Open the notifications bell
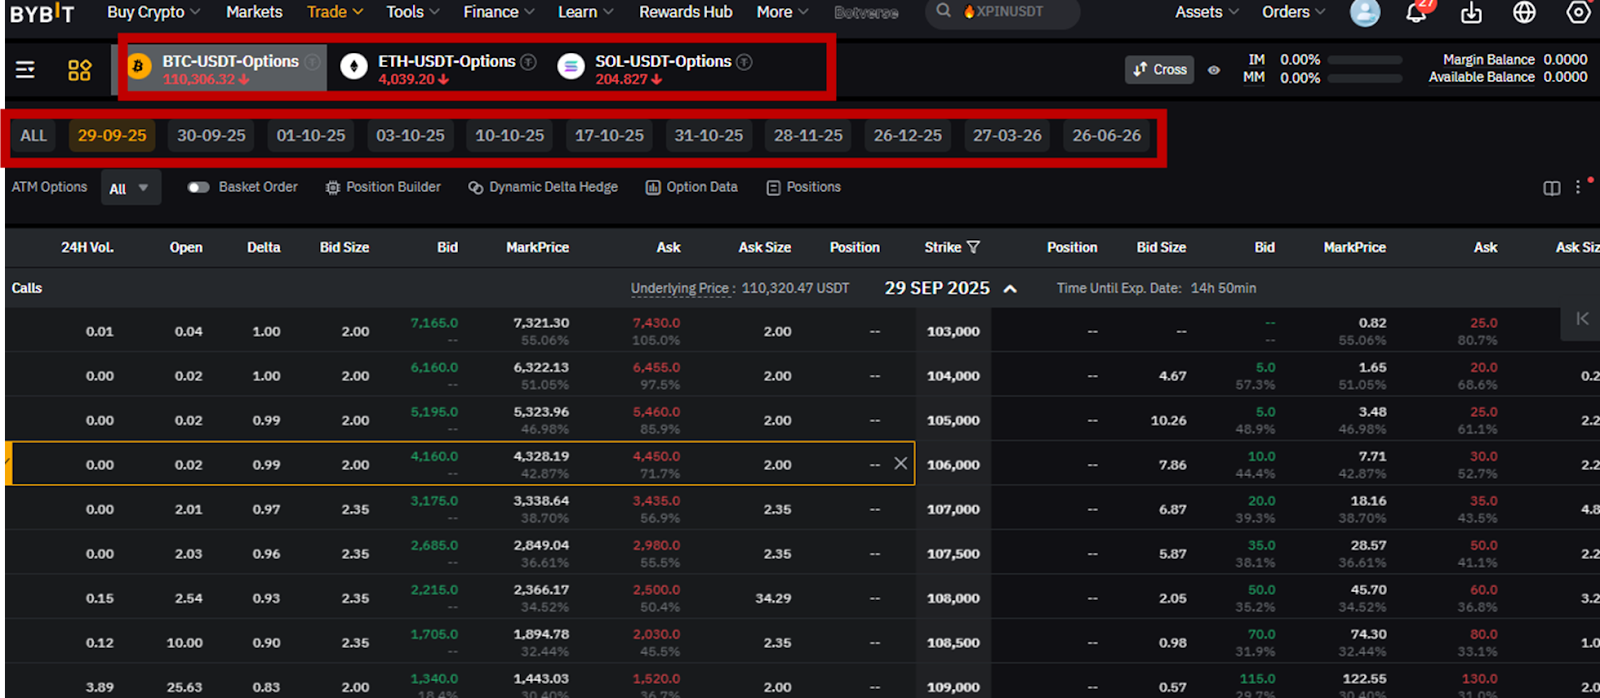 (x=1416, y=13)
